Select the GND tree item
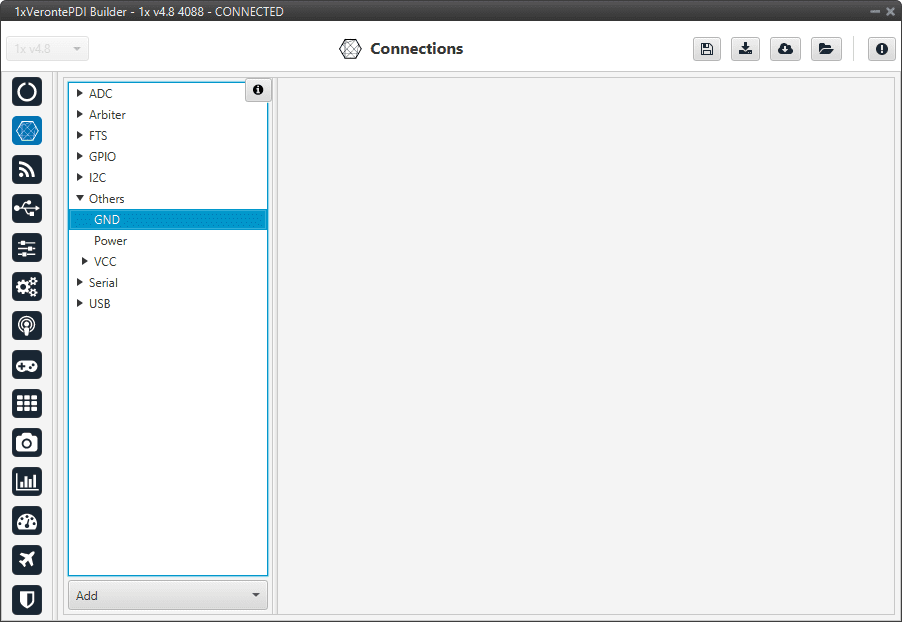Viewport: 902px width, 622px height. [168, 219]
